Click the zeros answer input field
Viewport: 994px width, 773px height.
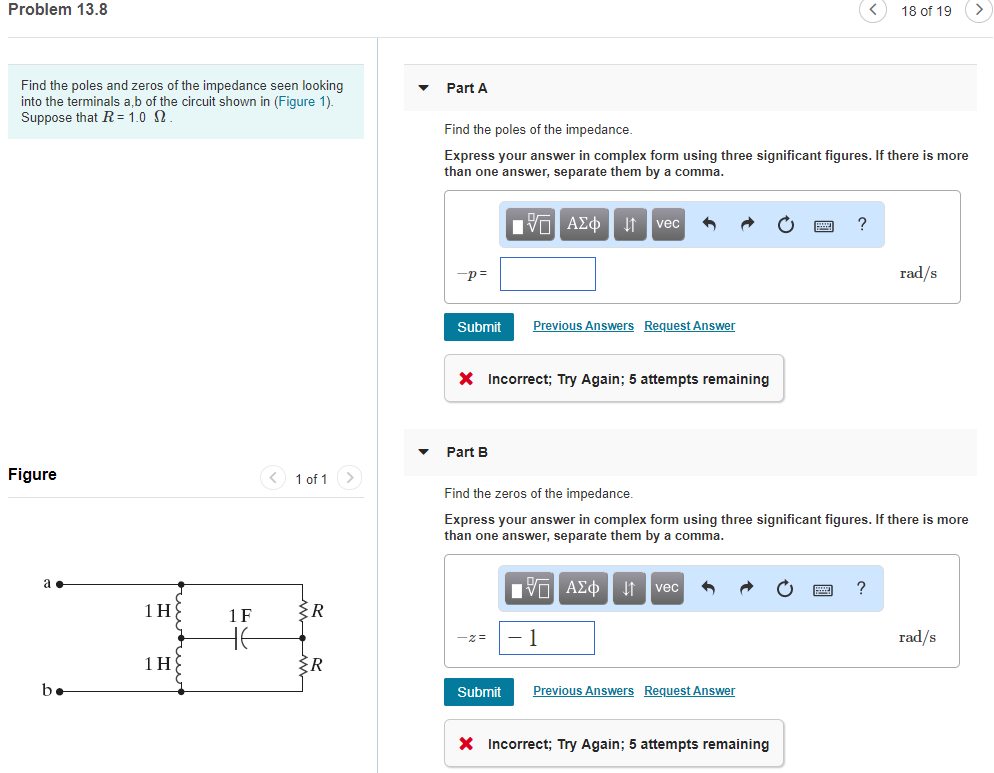pyautogui.click(x=547, y=638)
